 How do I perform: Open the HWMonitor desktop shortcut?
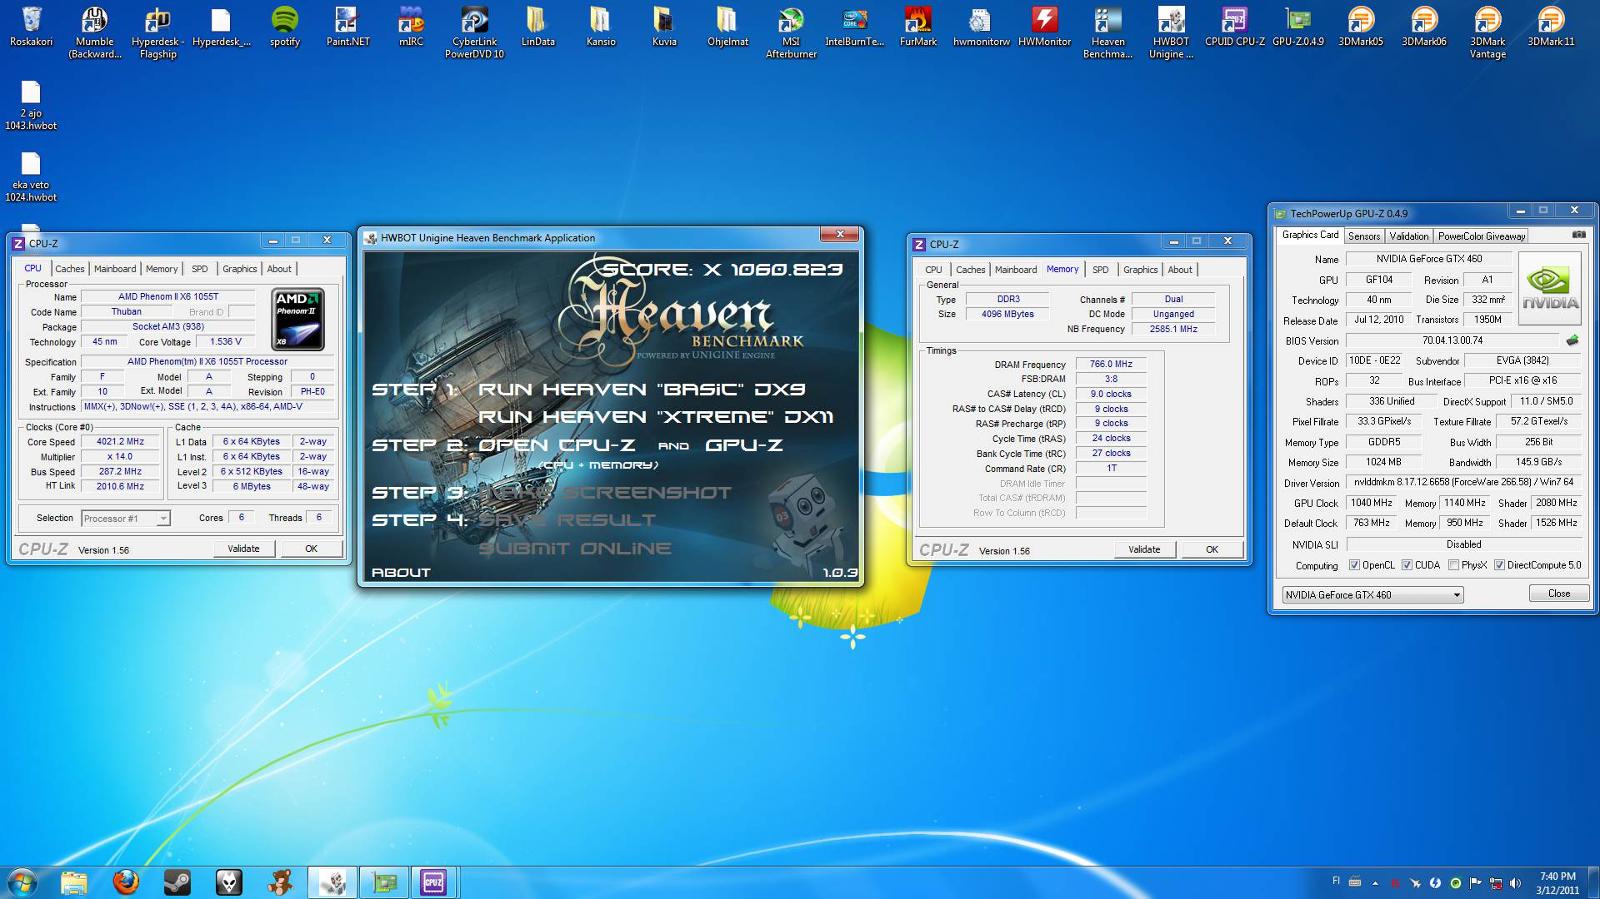coord(1044,27)
